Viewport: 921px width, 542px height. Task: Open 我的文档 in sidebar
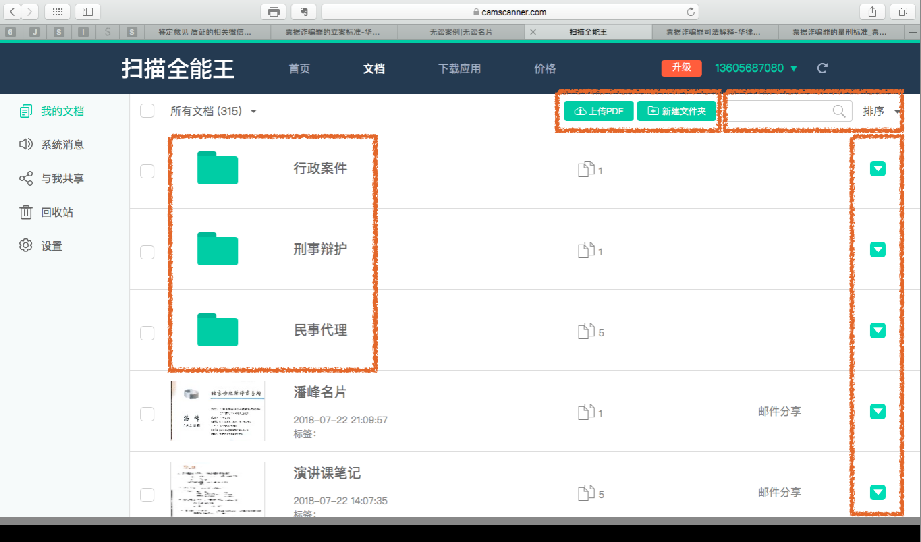click(52, 111)
